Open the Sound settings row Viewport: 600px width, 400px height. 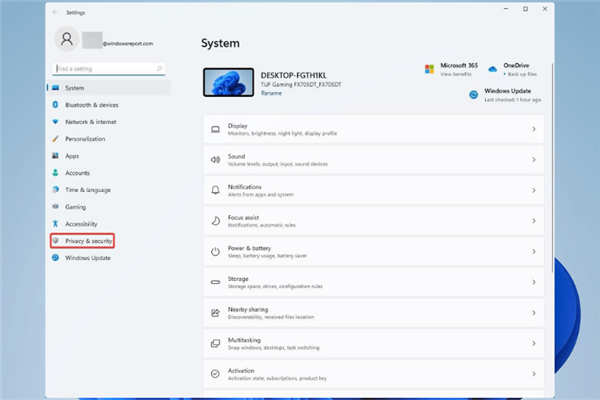click(374, 160)
